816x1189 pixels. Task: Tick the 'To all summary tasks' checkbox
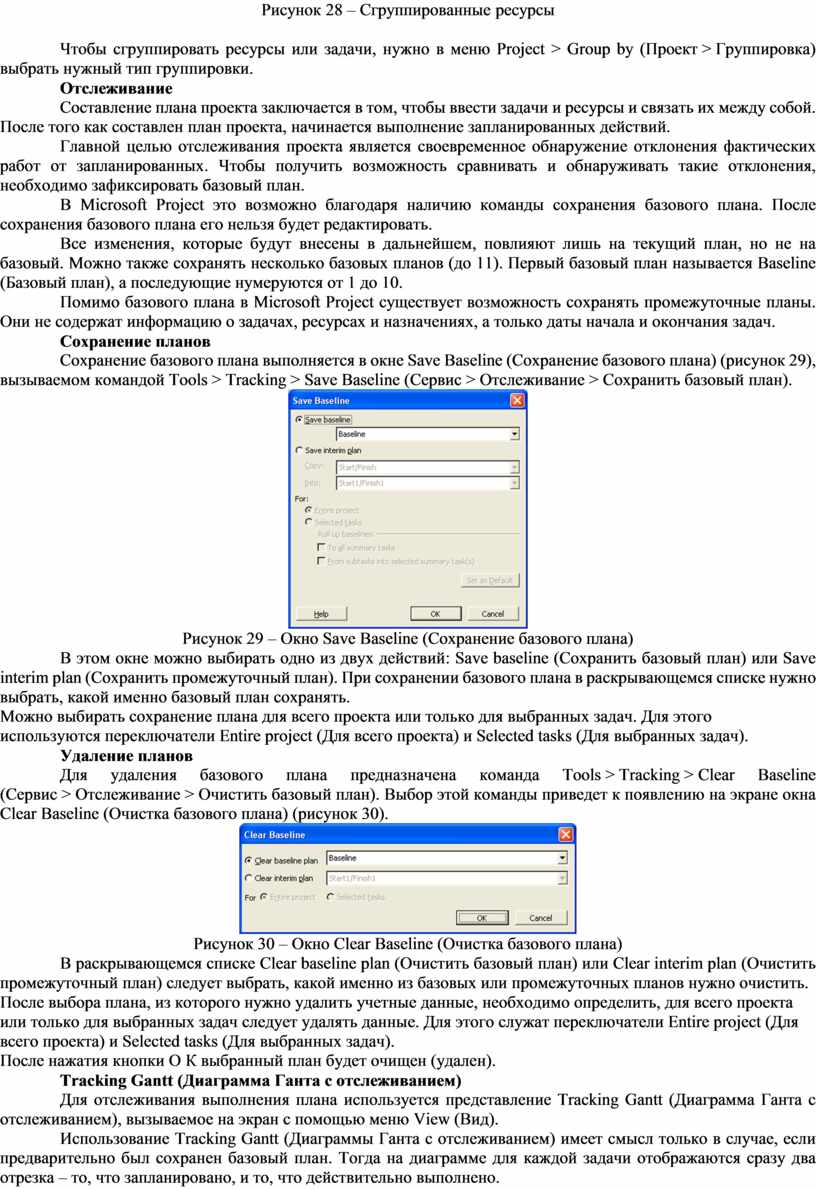click(x=321, y=547)
